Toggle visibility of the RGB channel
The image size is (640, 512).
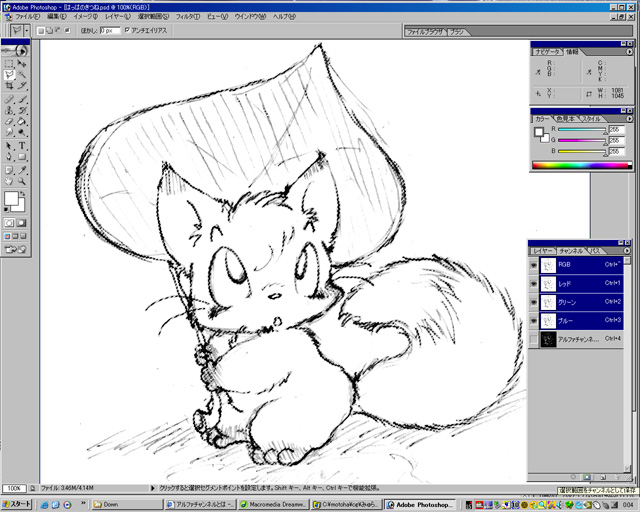click(x=533, y=265)
